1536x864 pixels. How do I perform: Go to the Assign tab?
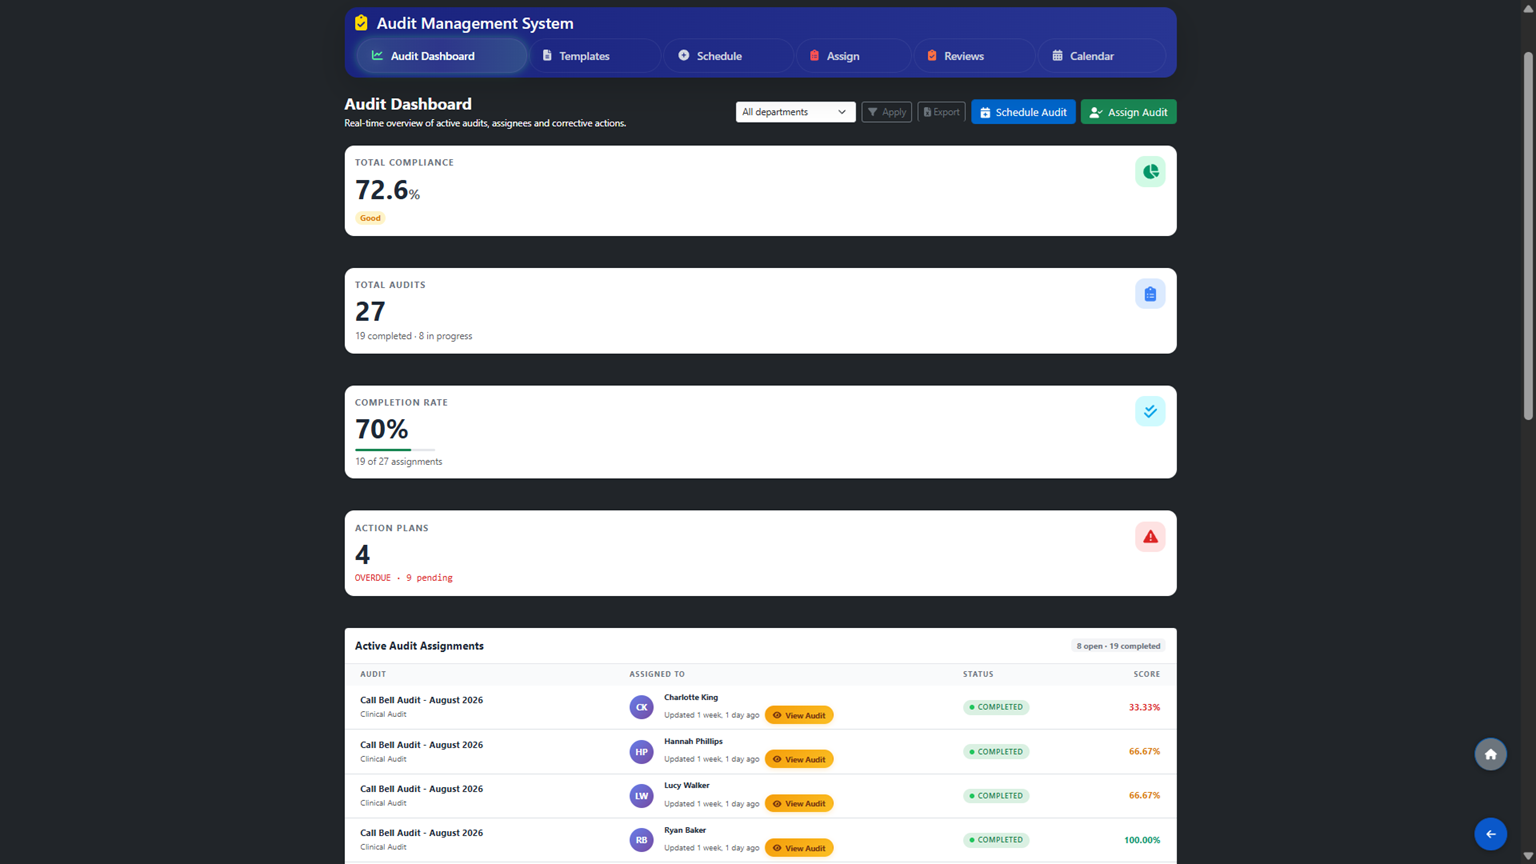tap(853, 56)
